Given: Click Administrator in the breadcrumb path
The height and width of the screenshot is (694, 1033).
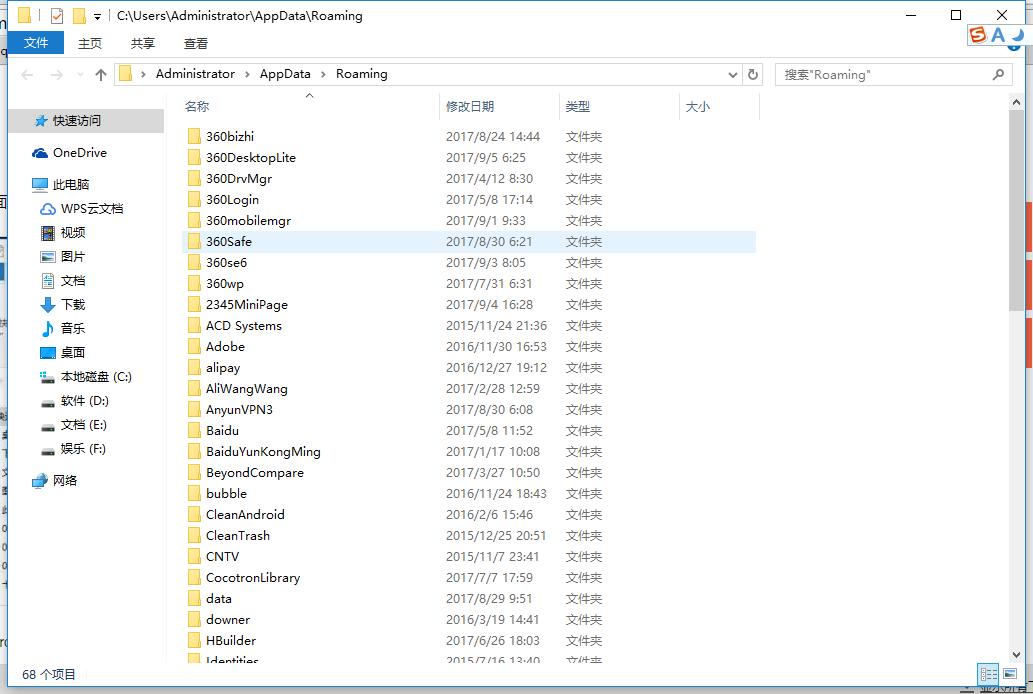Looking at the screenshot, I should click(x=196, y=74).
